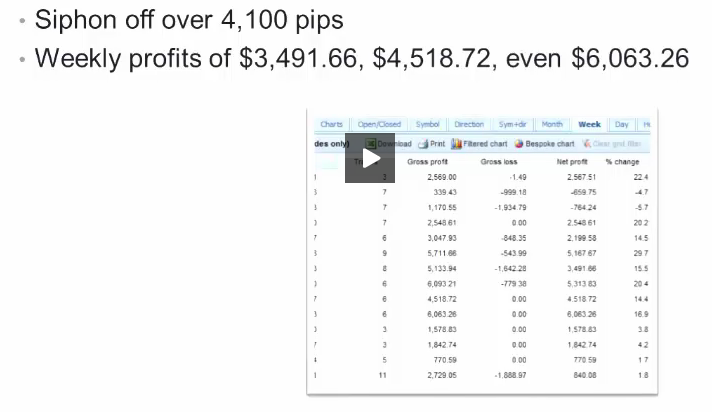712x412 pixels.
Task: Switch to the Charts tab
Action: tap(331, 125)
